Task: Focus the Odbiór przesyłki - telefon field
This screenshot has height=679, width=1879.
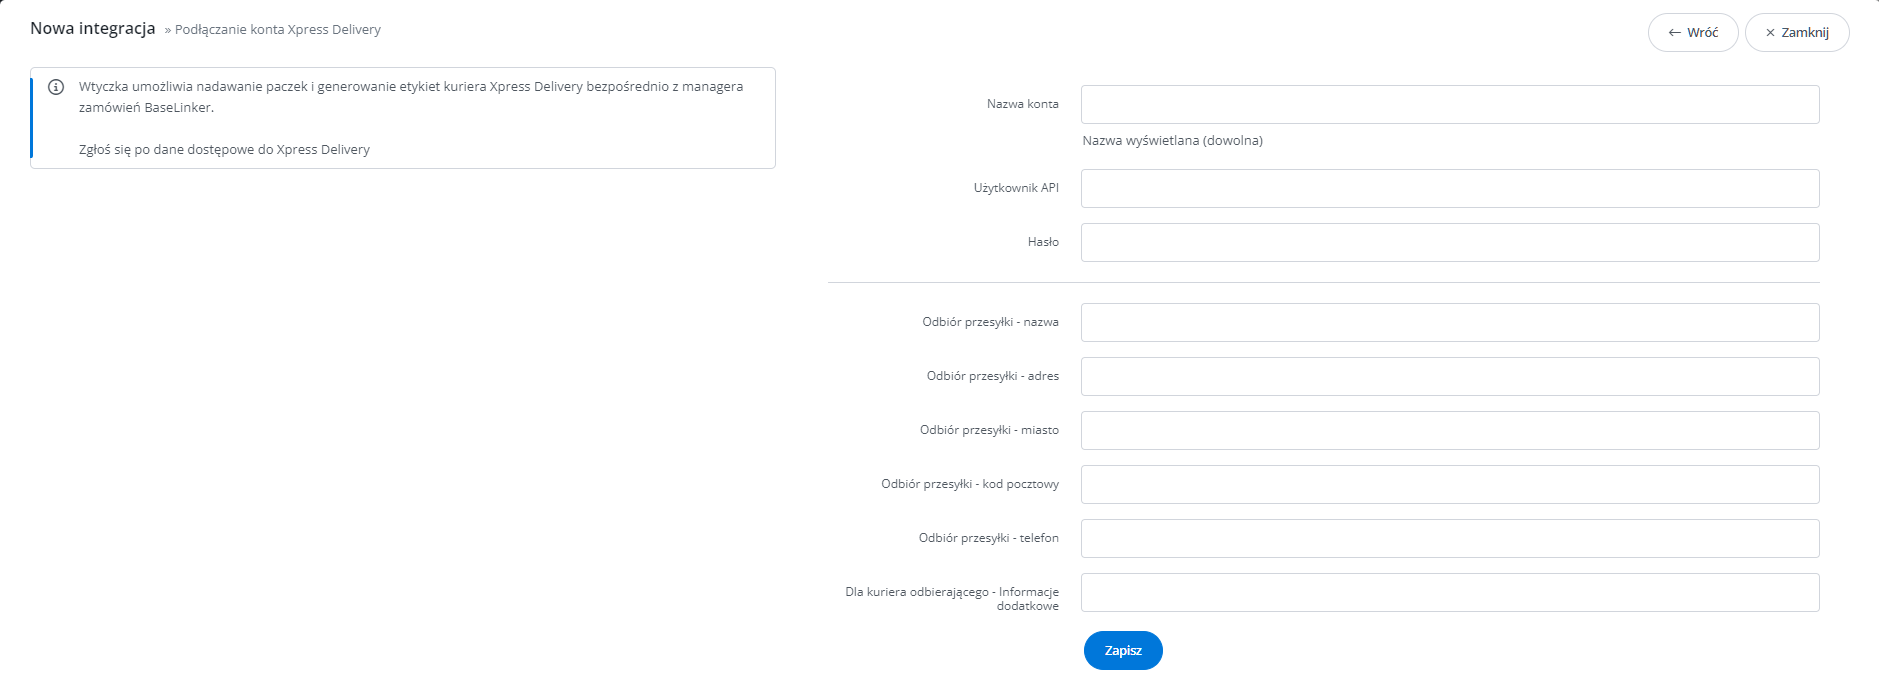Action: coord(1450,539)
